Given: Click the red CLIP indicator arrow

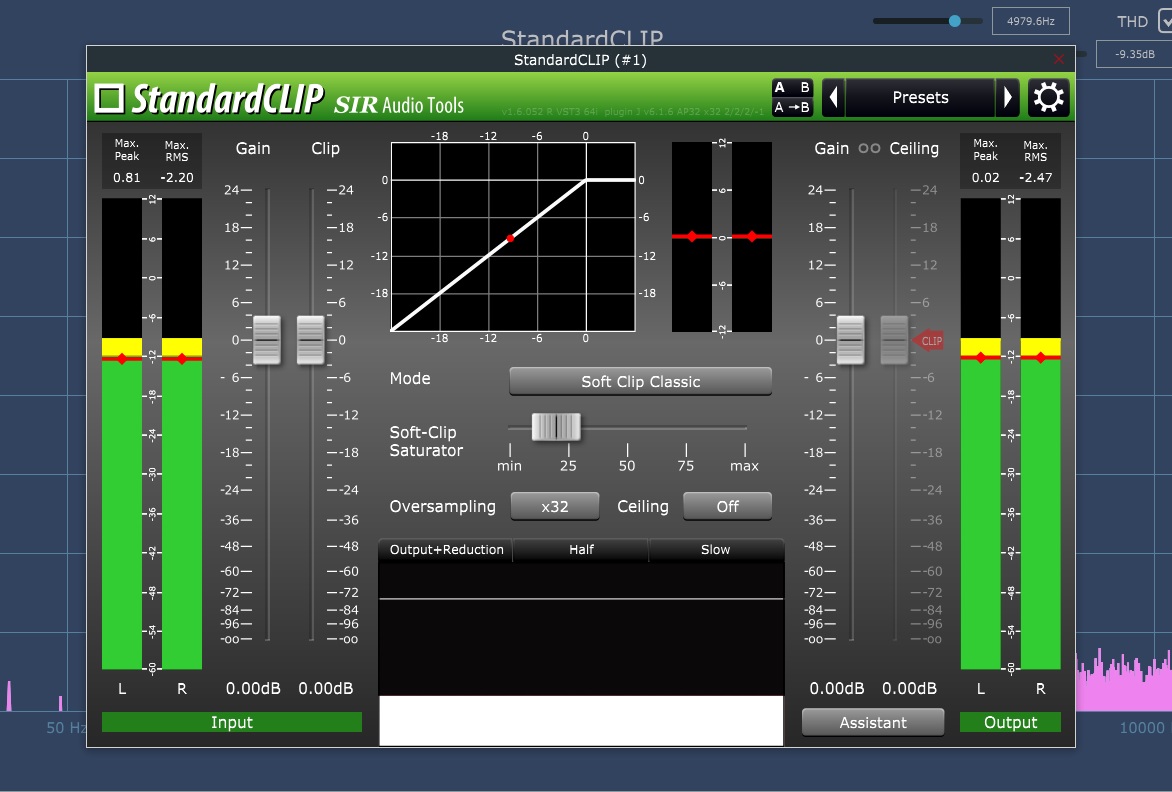Looking at the screenshot, I should tap(928, 341).
